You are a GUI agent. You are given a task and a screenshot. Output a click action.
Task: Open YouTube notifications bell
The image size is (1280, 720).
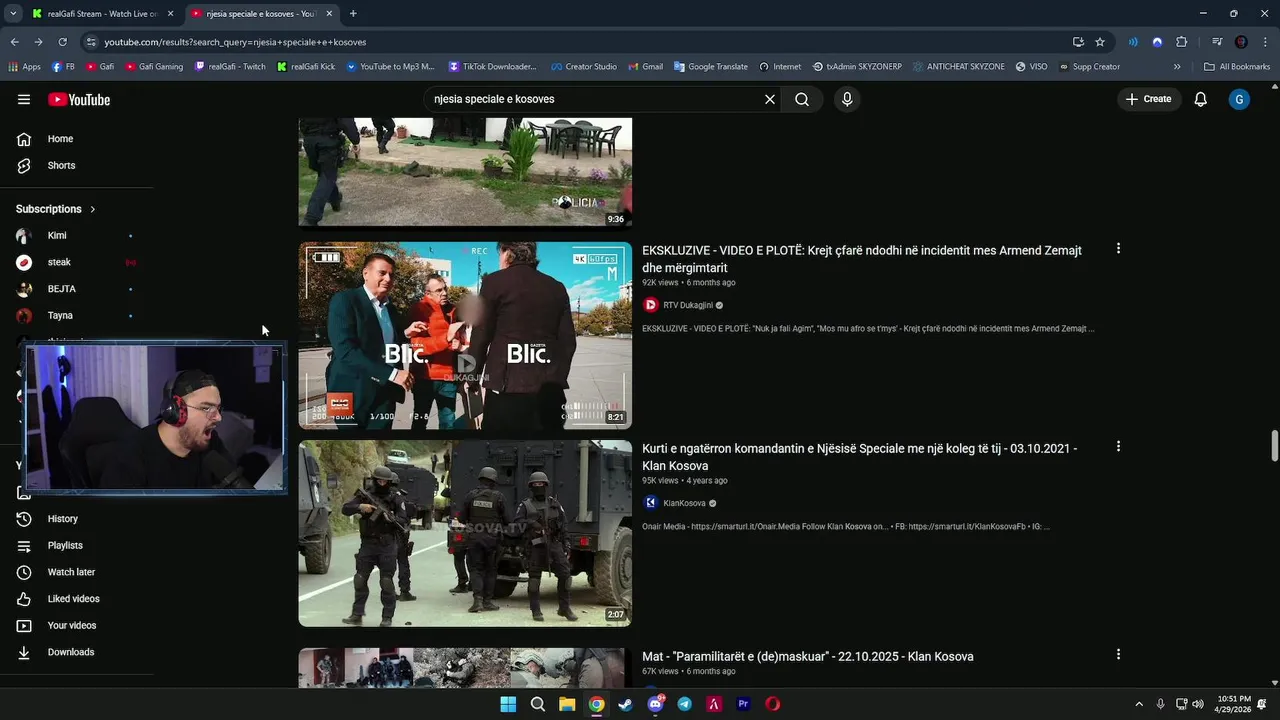tap(1201, 99)
